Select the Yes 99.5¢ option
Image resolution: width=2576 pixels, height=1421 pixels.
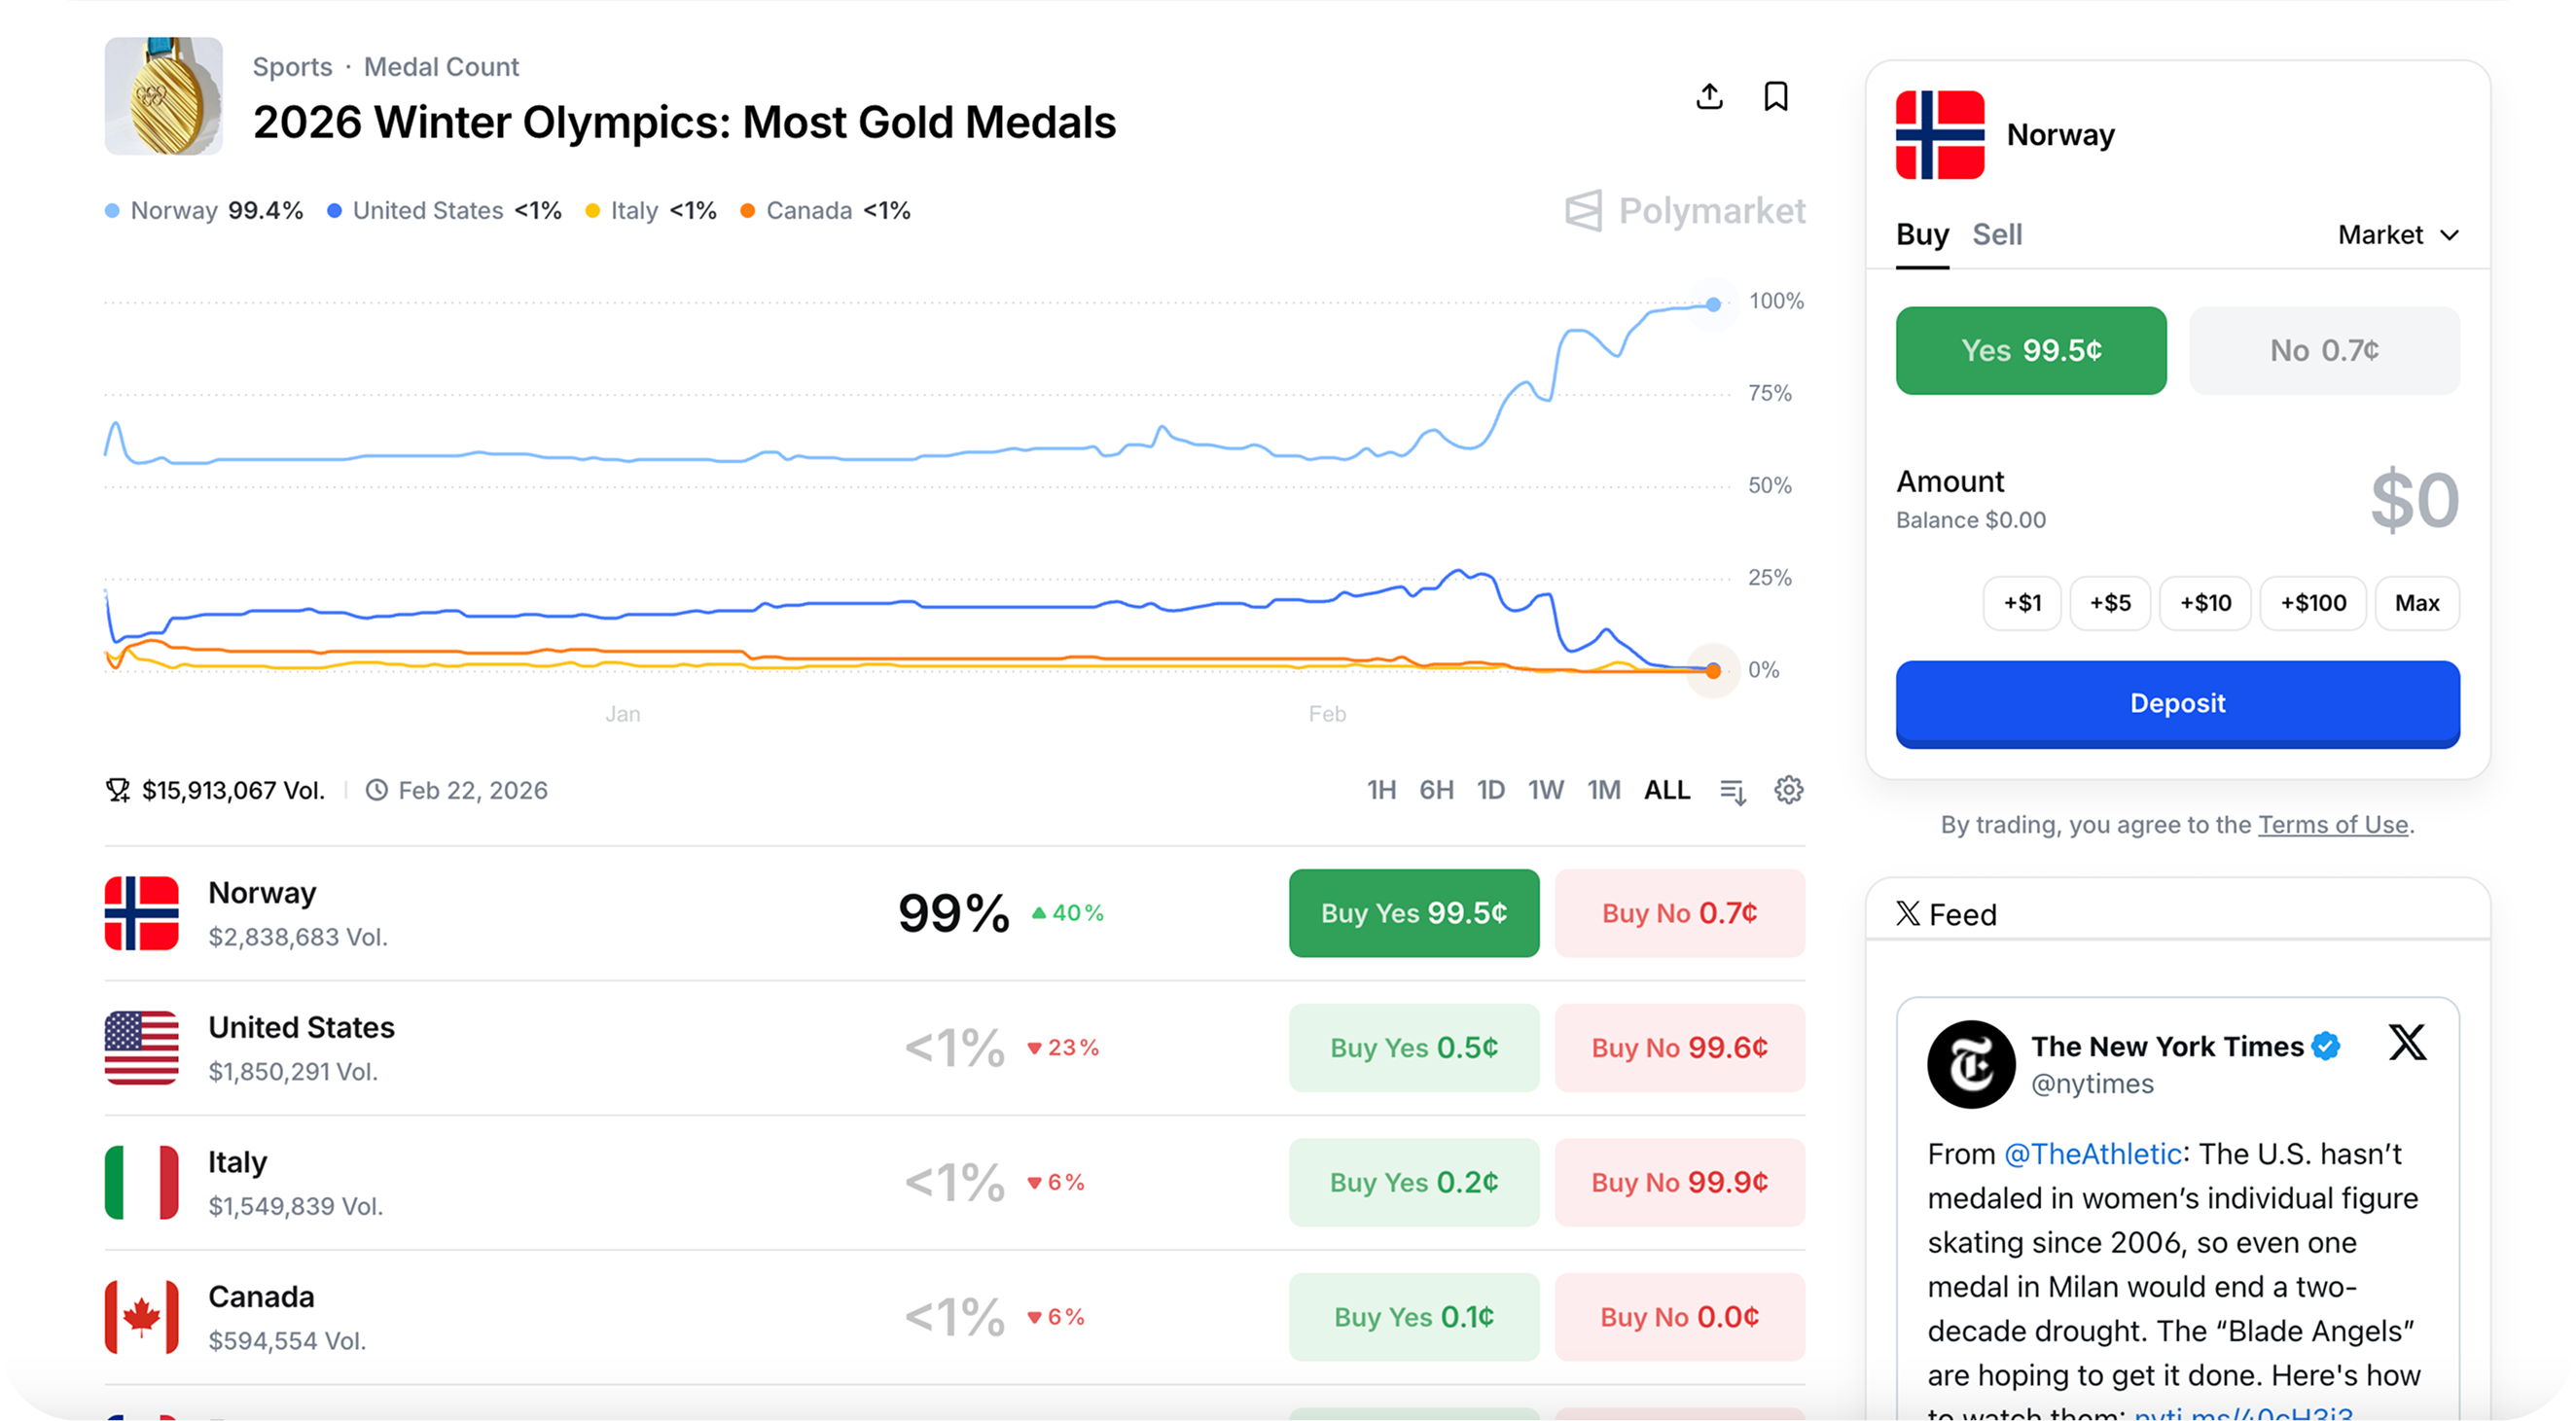(x=2031, y=350)
